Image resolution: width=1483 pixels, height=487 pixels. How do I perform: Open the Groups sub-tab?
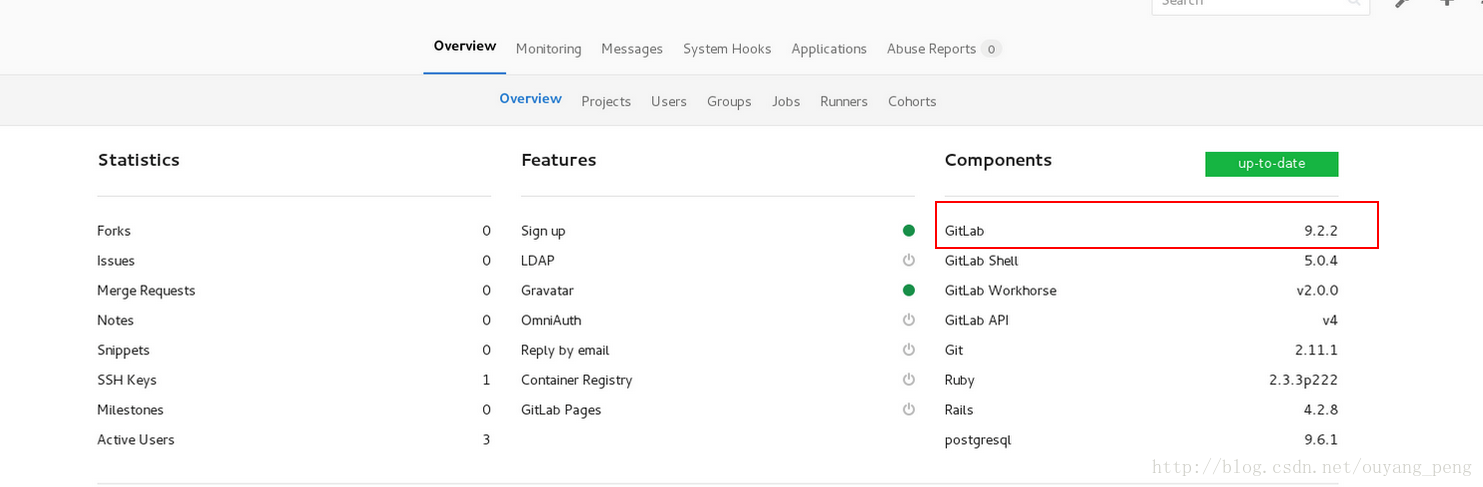coord(729,102)
